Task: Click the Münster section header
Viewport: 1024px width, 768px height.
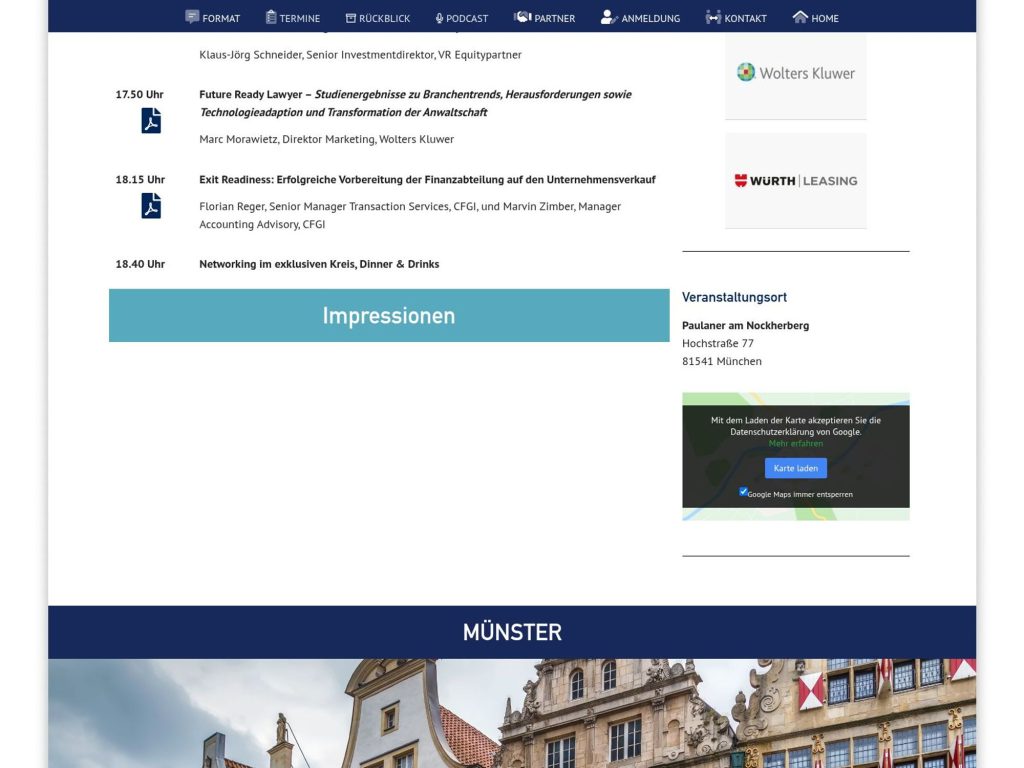Action: pos(512,632)
